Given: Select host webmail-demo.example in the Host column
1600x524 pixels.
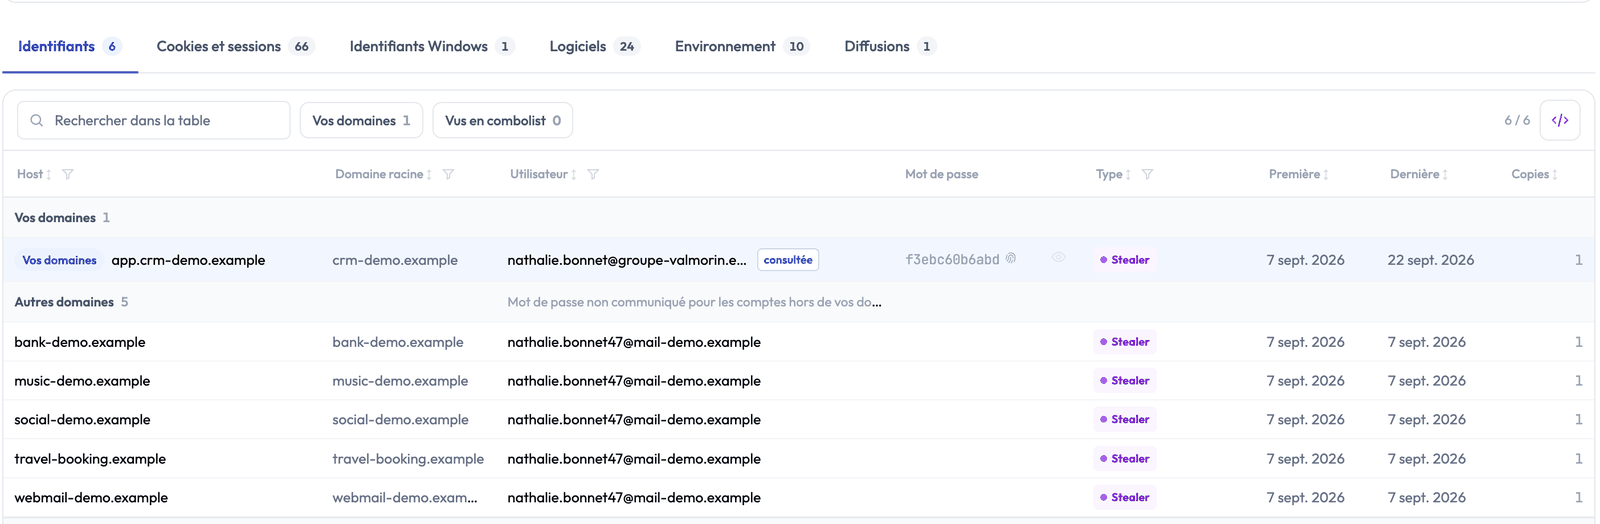Looking at the screenshot, I should tap(91, 497).
